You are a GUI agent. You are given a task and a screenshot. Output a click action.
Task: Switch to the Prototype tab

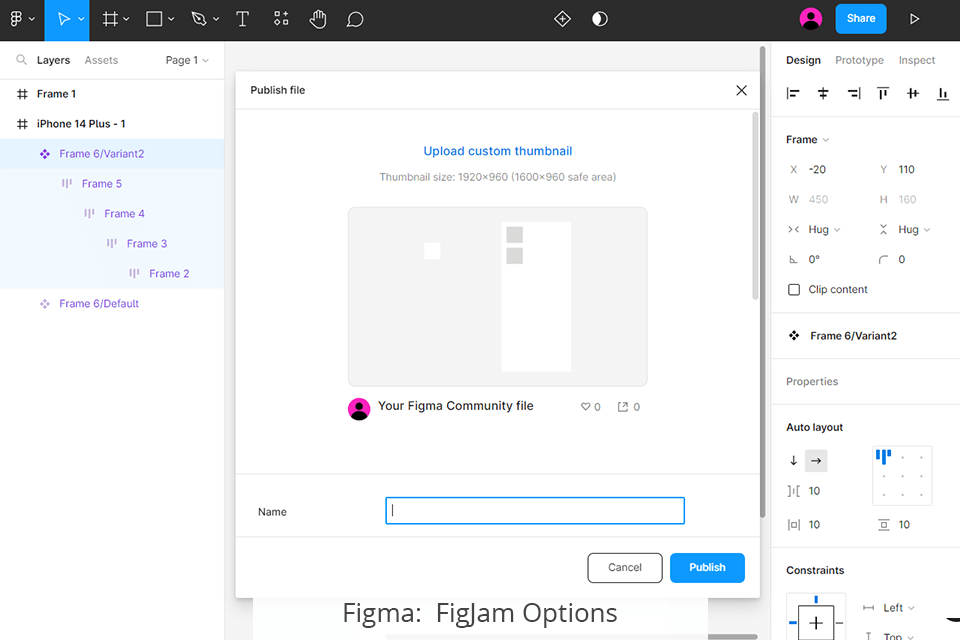point(859,60)
